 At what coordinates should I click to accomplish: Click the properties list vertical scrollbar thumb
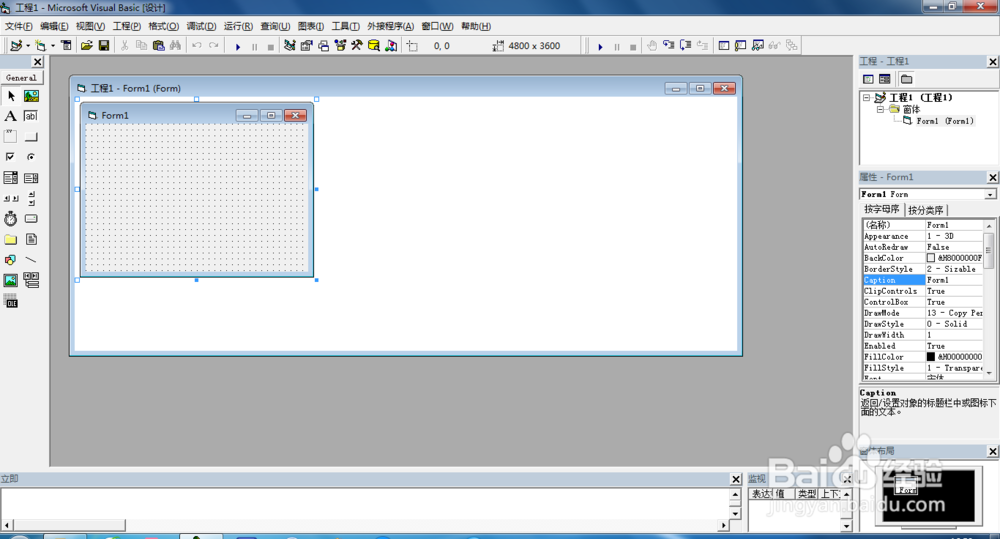989,250
